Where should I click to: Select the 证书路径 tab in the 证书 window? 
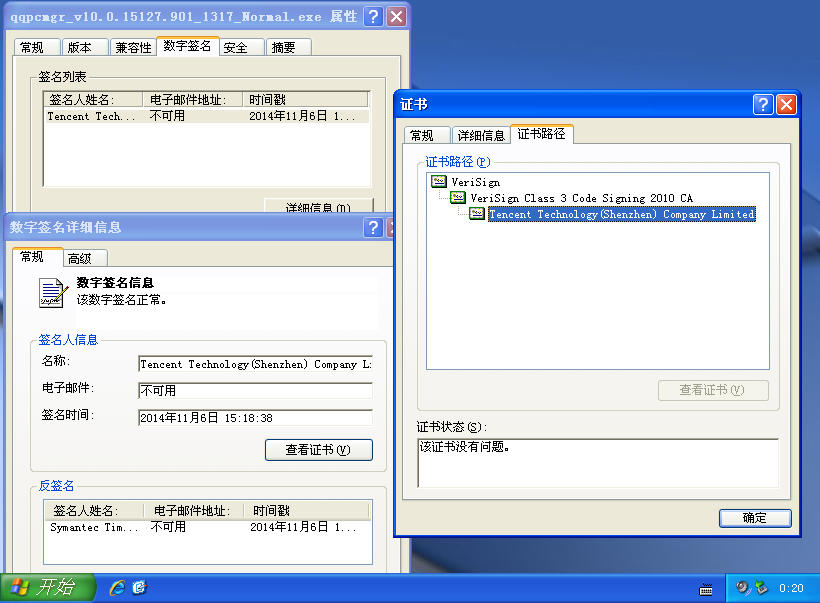click(x=542, y=134)
